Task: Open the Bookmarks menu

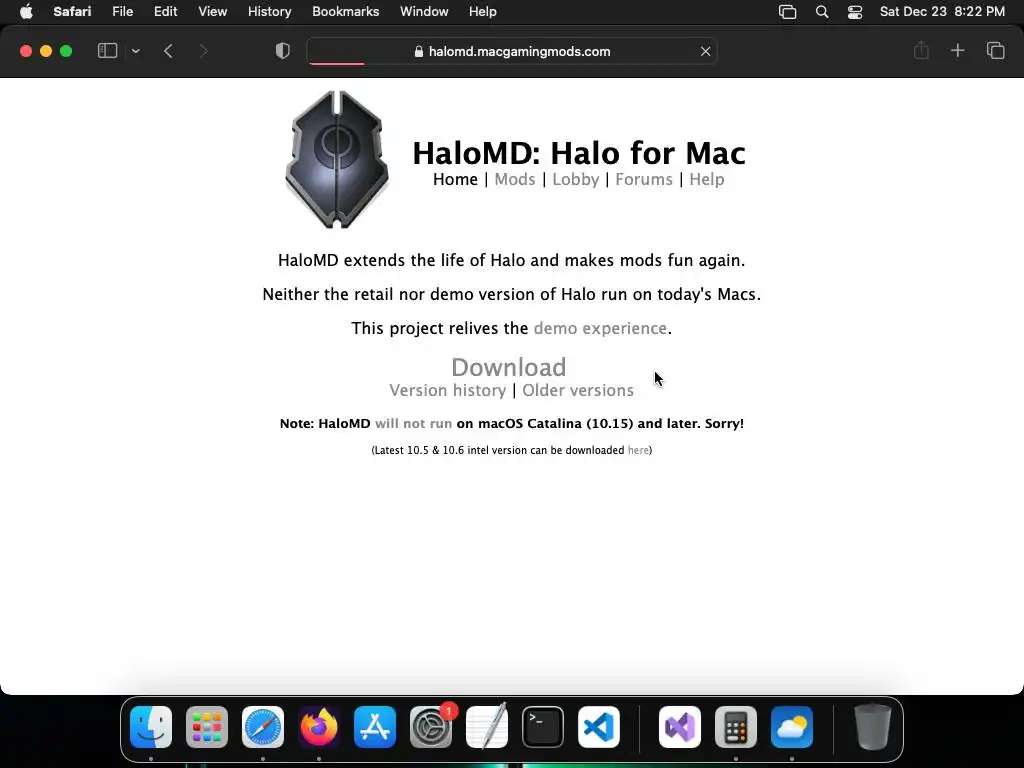Action: coord(345,12)
